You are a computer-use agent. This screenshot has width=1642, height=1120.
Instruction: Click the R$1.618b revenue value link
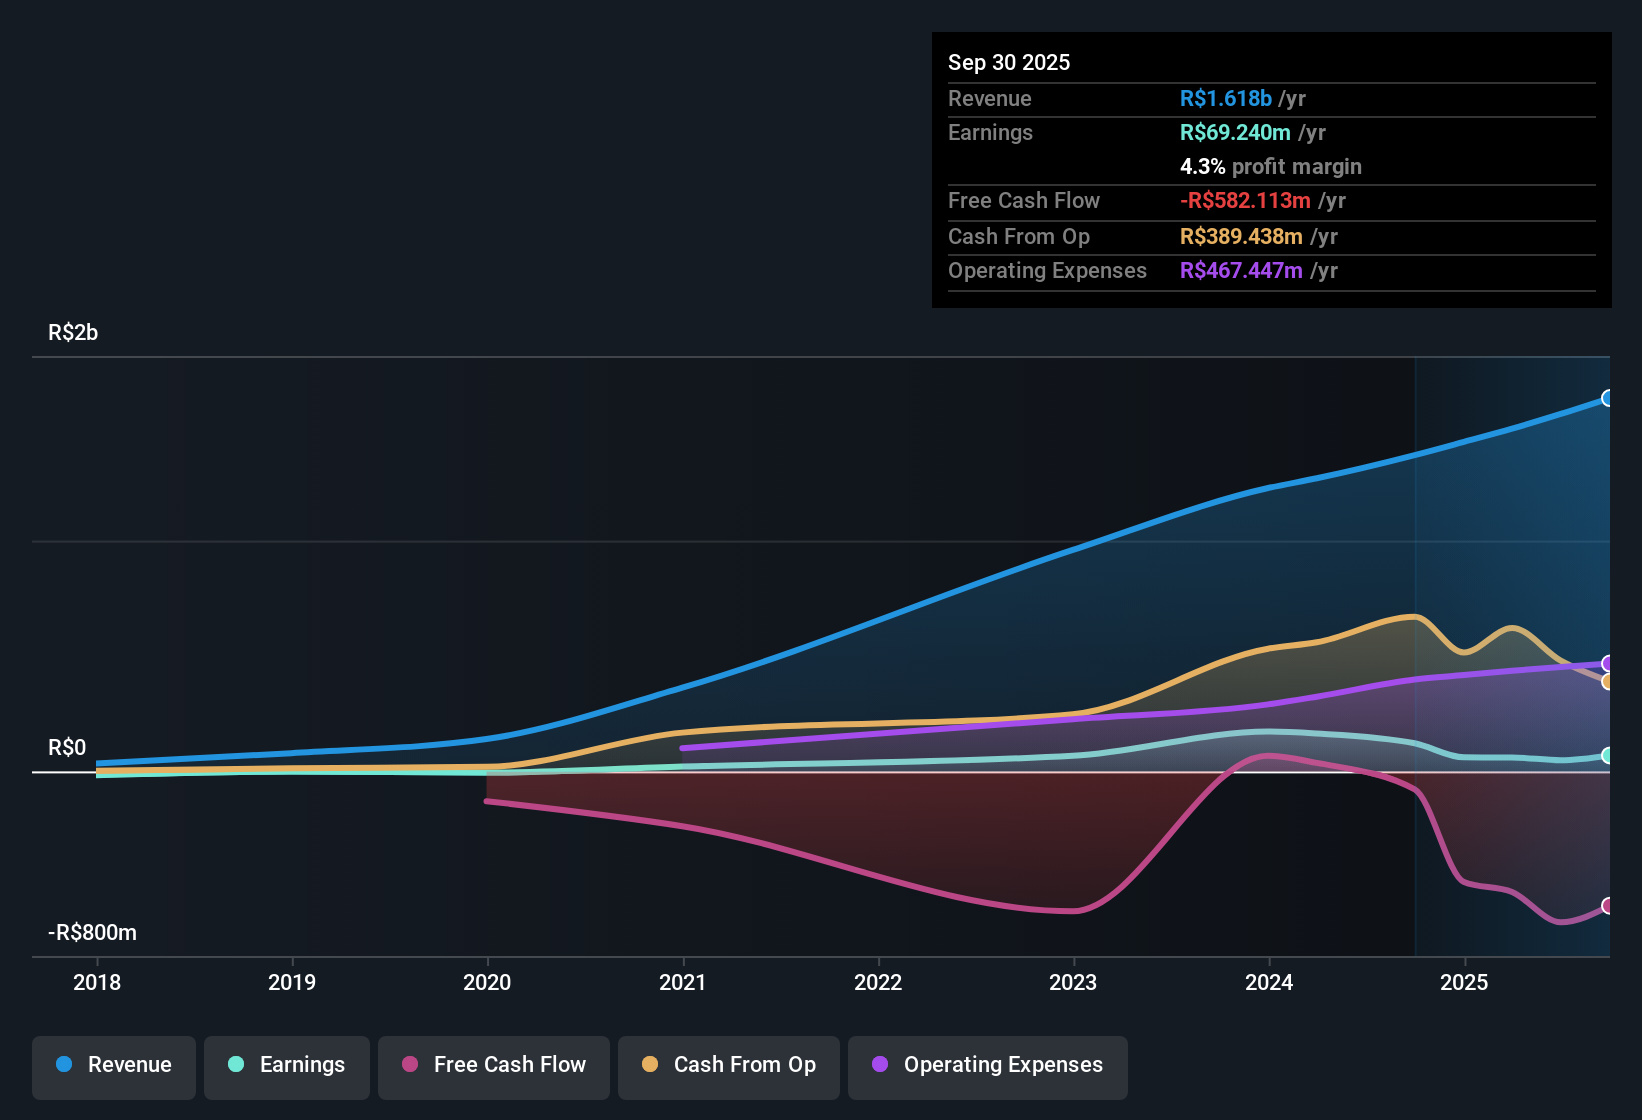tap(1224, 98)
